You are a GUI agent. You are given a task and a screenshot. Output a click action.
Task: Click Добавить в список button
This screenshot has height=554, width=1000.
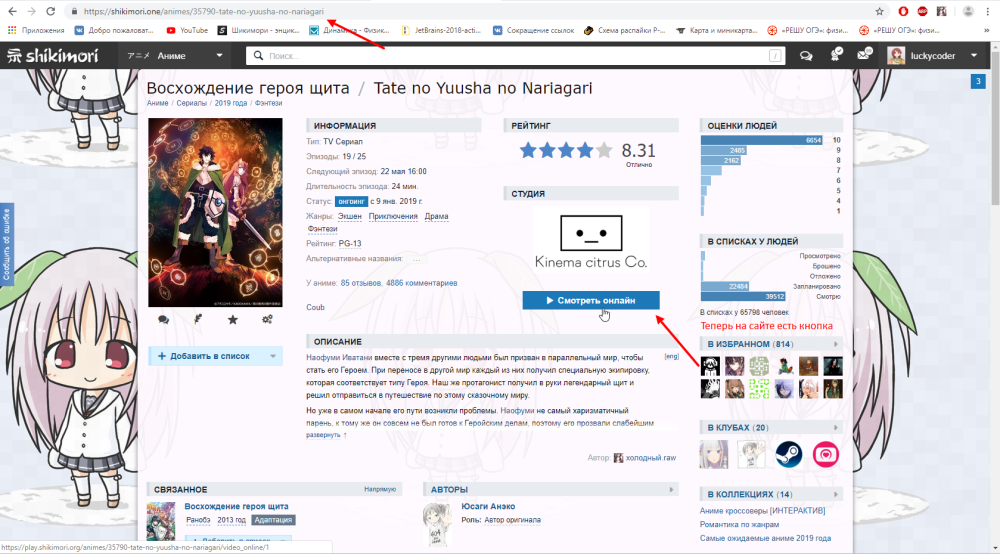(207, 356)
